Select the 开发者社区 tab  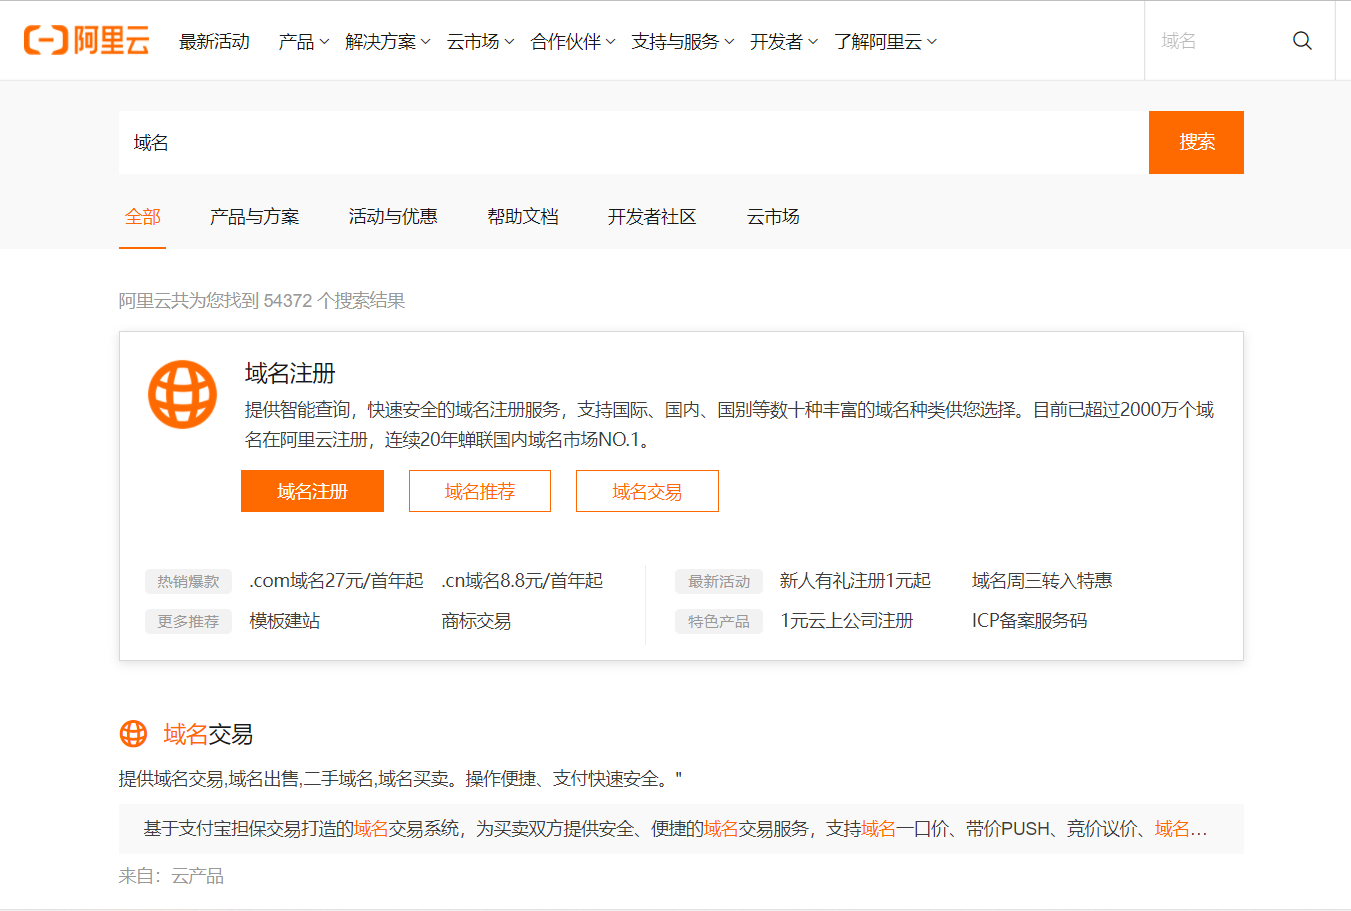click(652, 216)
